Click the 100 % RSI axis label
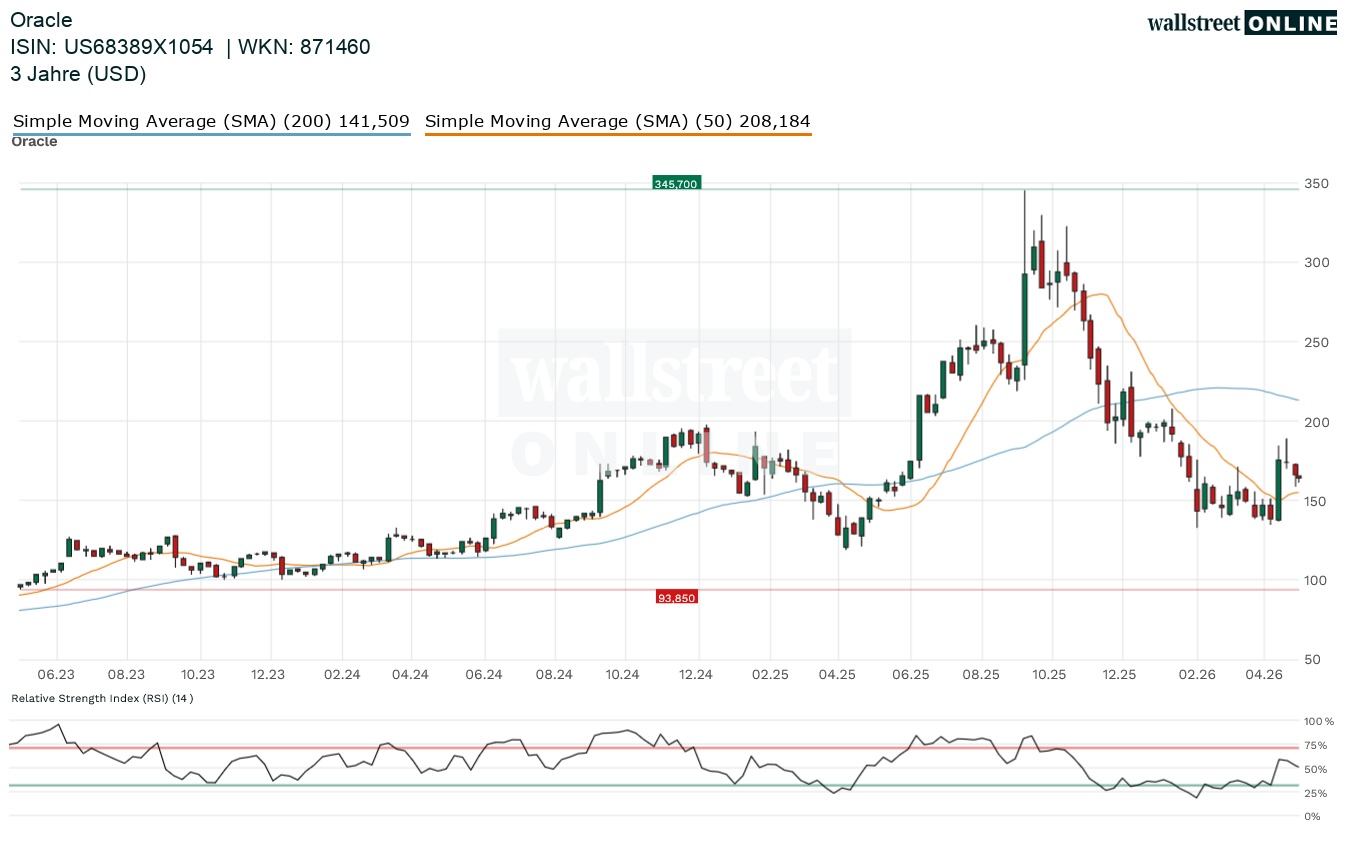The image size is (1349, 843). (1319, 721)
